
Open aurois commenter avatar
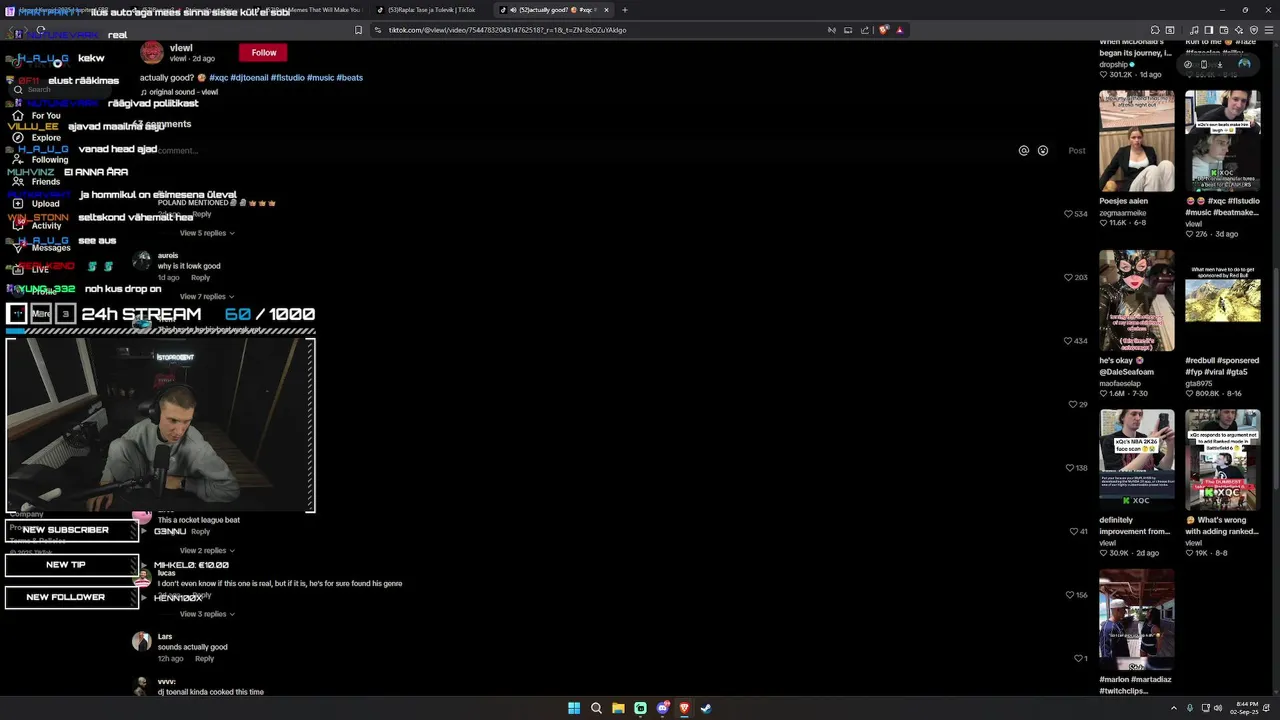(142, 261)
